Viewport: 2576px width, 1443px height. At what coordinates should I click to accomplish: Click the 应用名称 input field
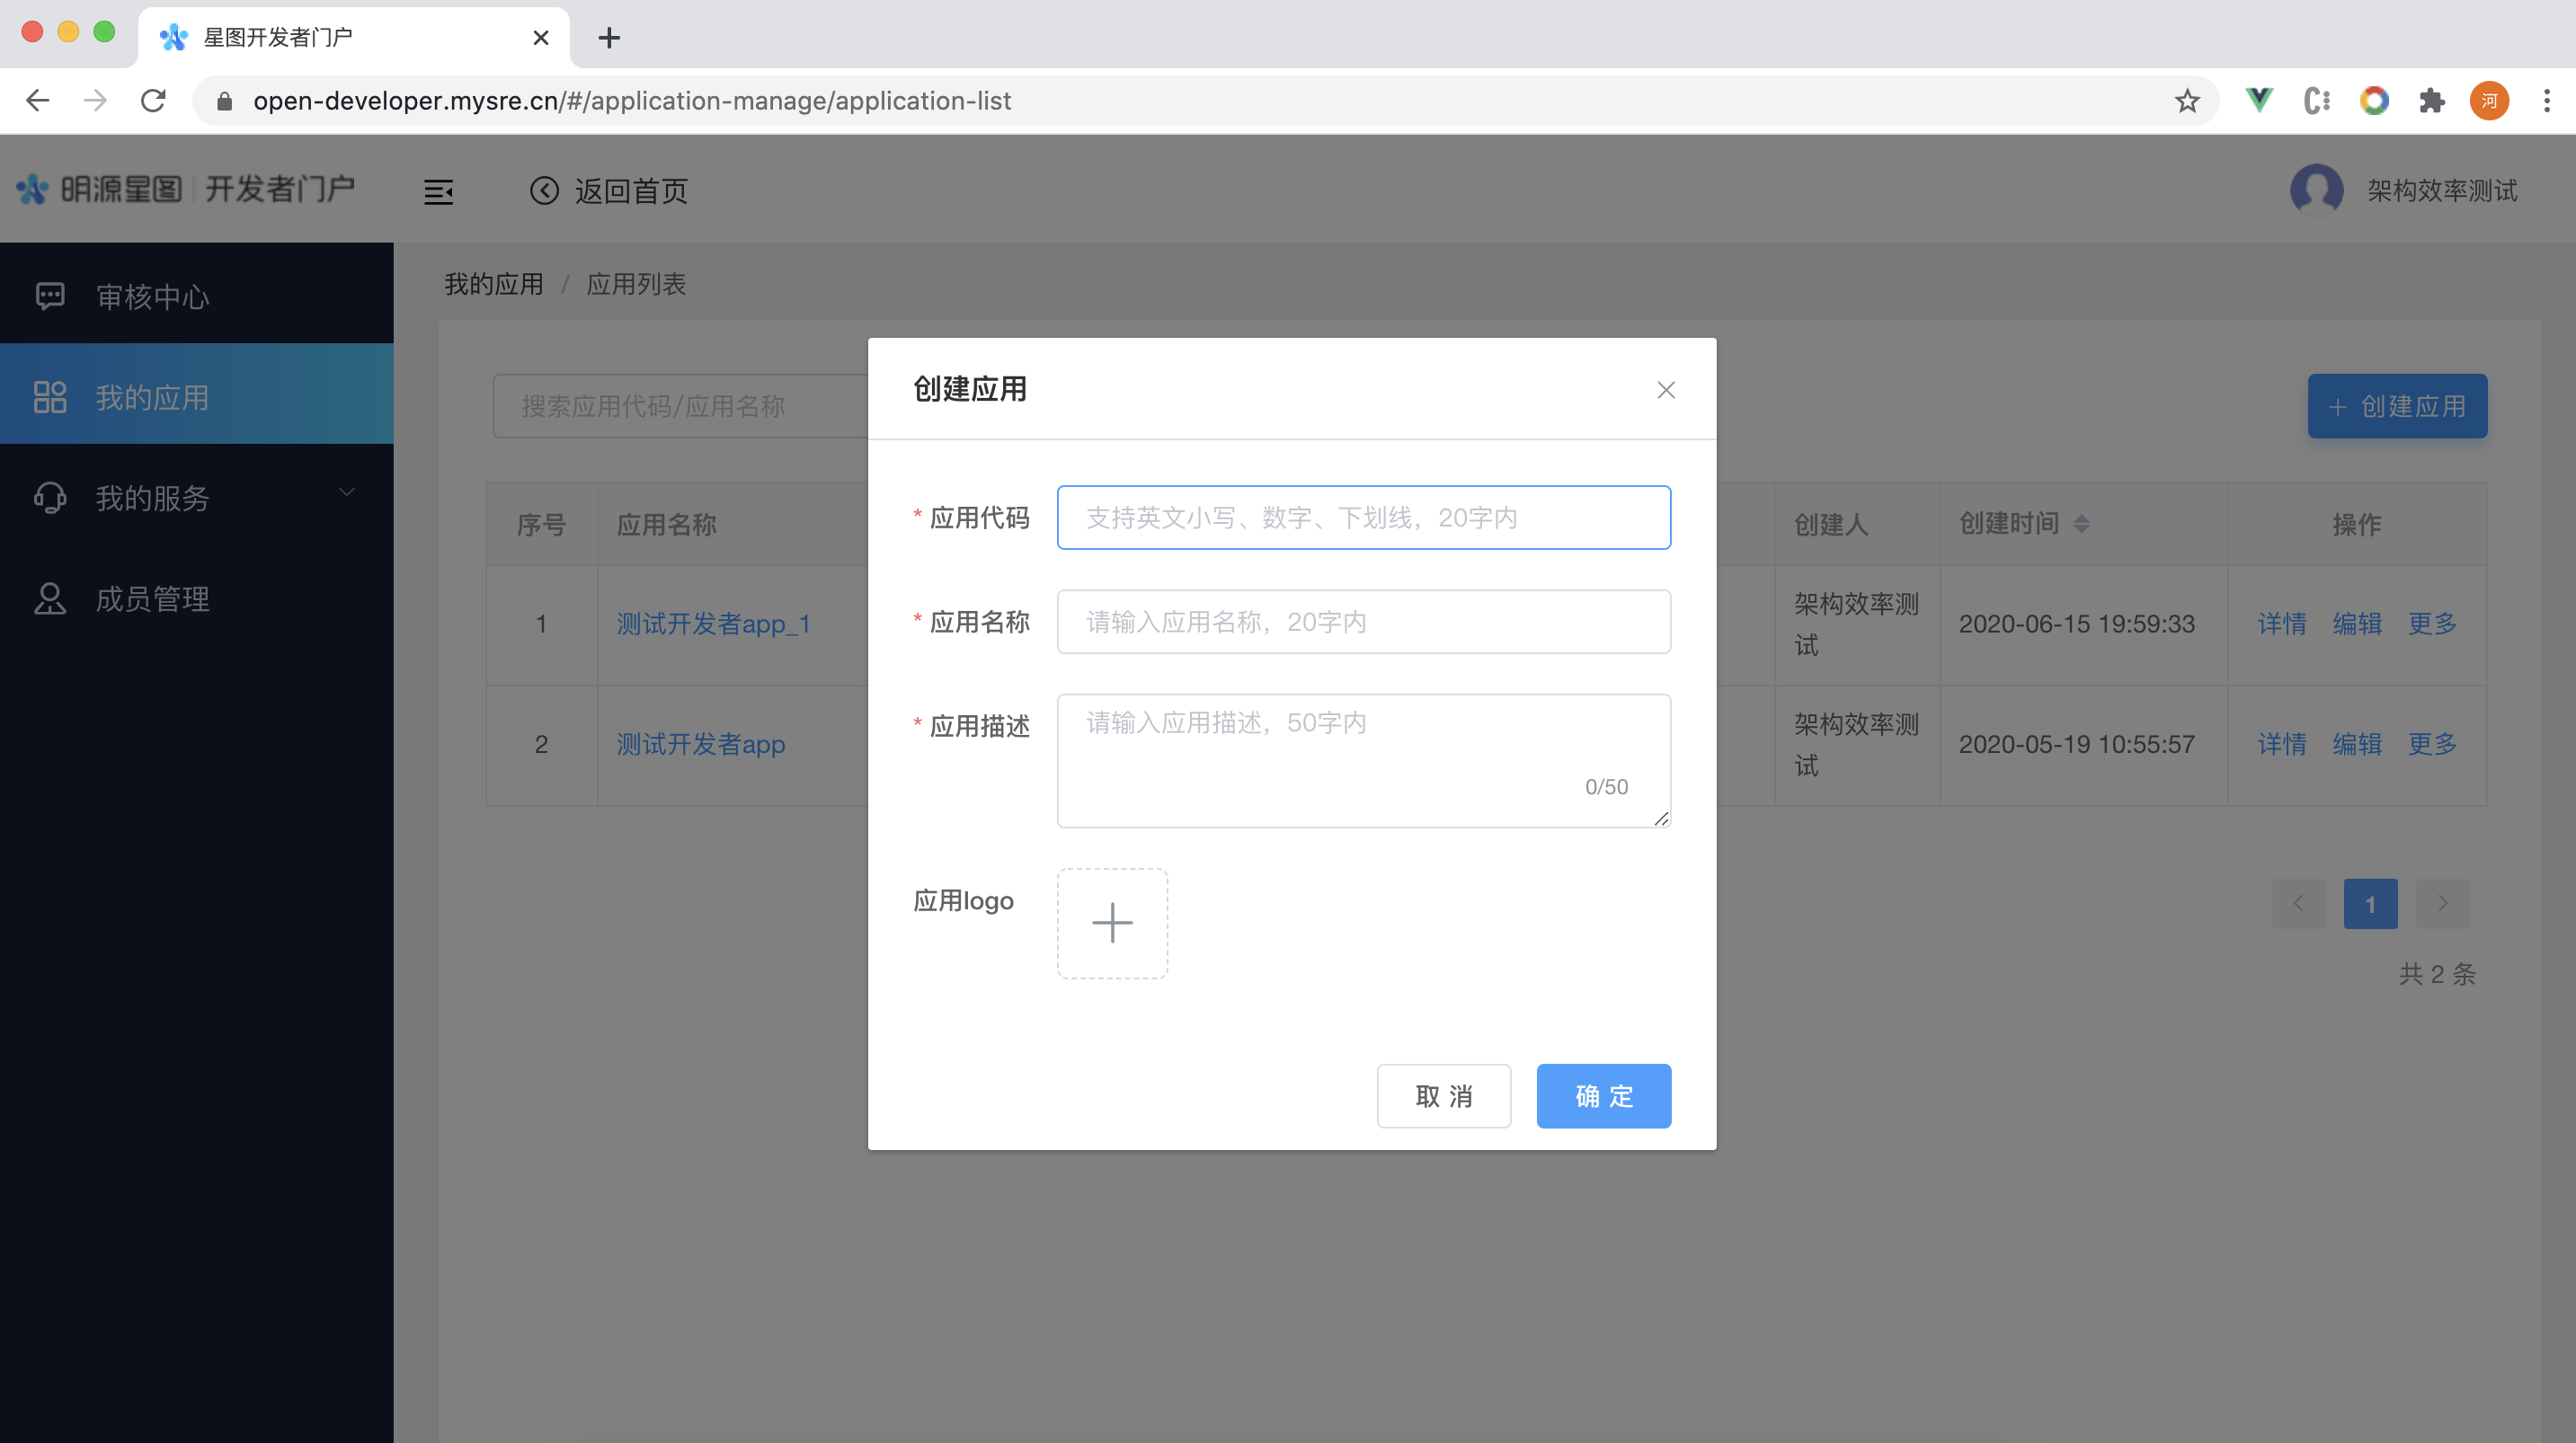click(1363, 622)
